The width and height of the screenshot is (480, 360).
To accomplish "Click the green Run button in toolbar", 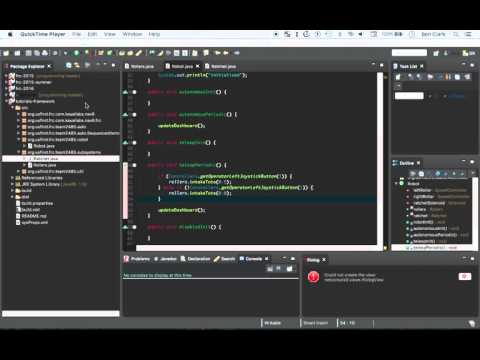I will pos(76,53).
